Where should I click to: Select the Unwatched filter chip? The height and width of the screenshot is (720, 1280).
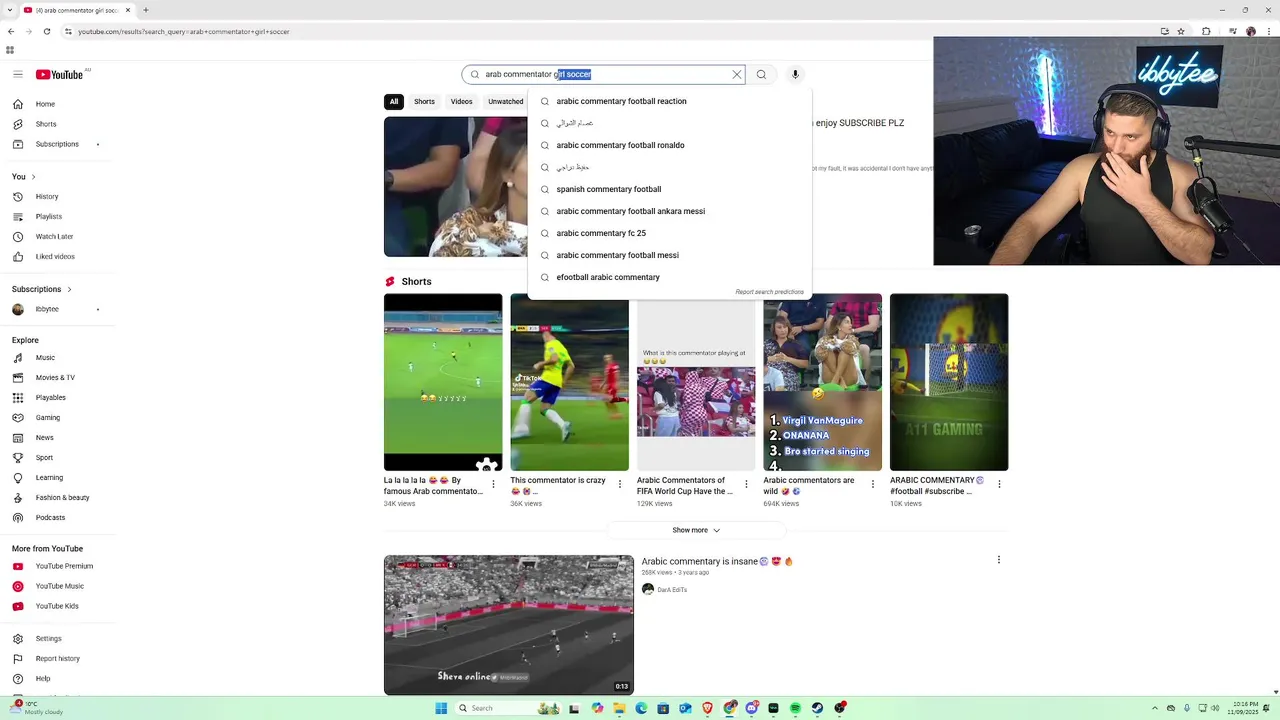(x=505, y=101)
